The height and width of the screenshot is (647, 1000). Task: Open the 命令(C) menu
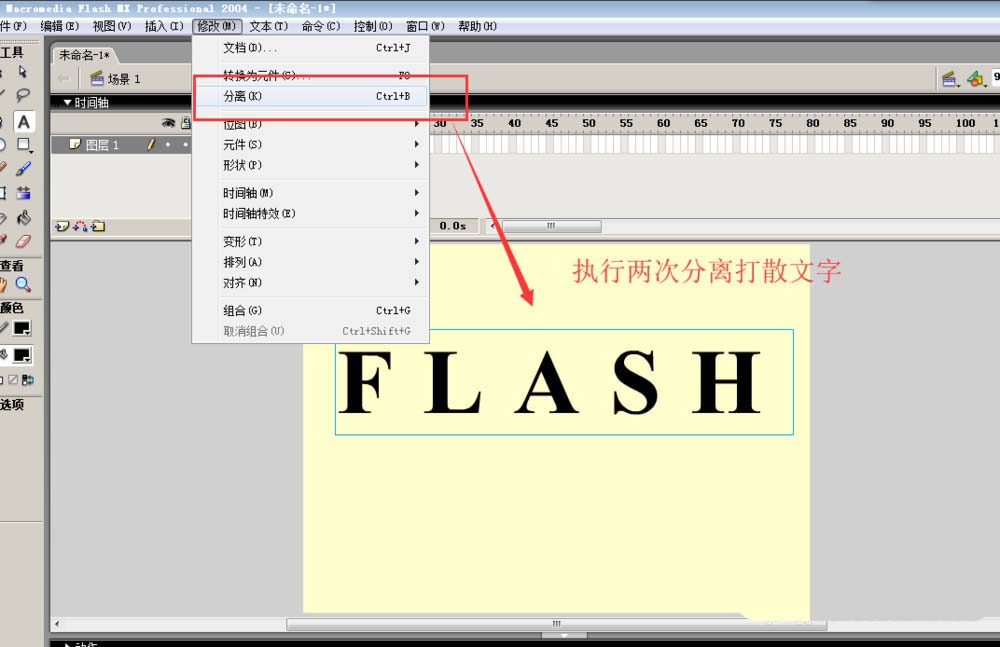(x=321, y=26)
